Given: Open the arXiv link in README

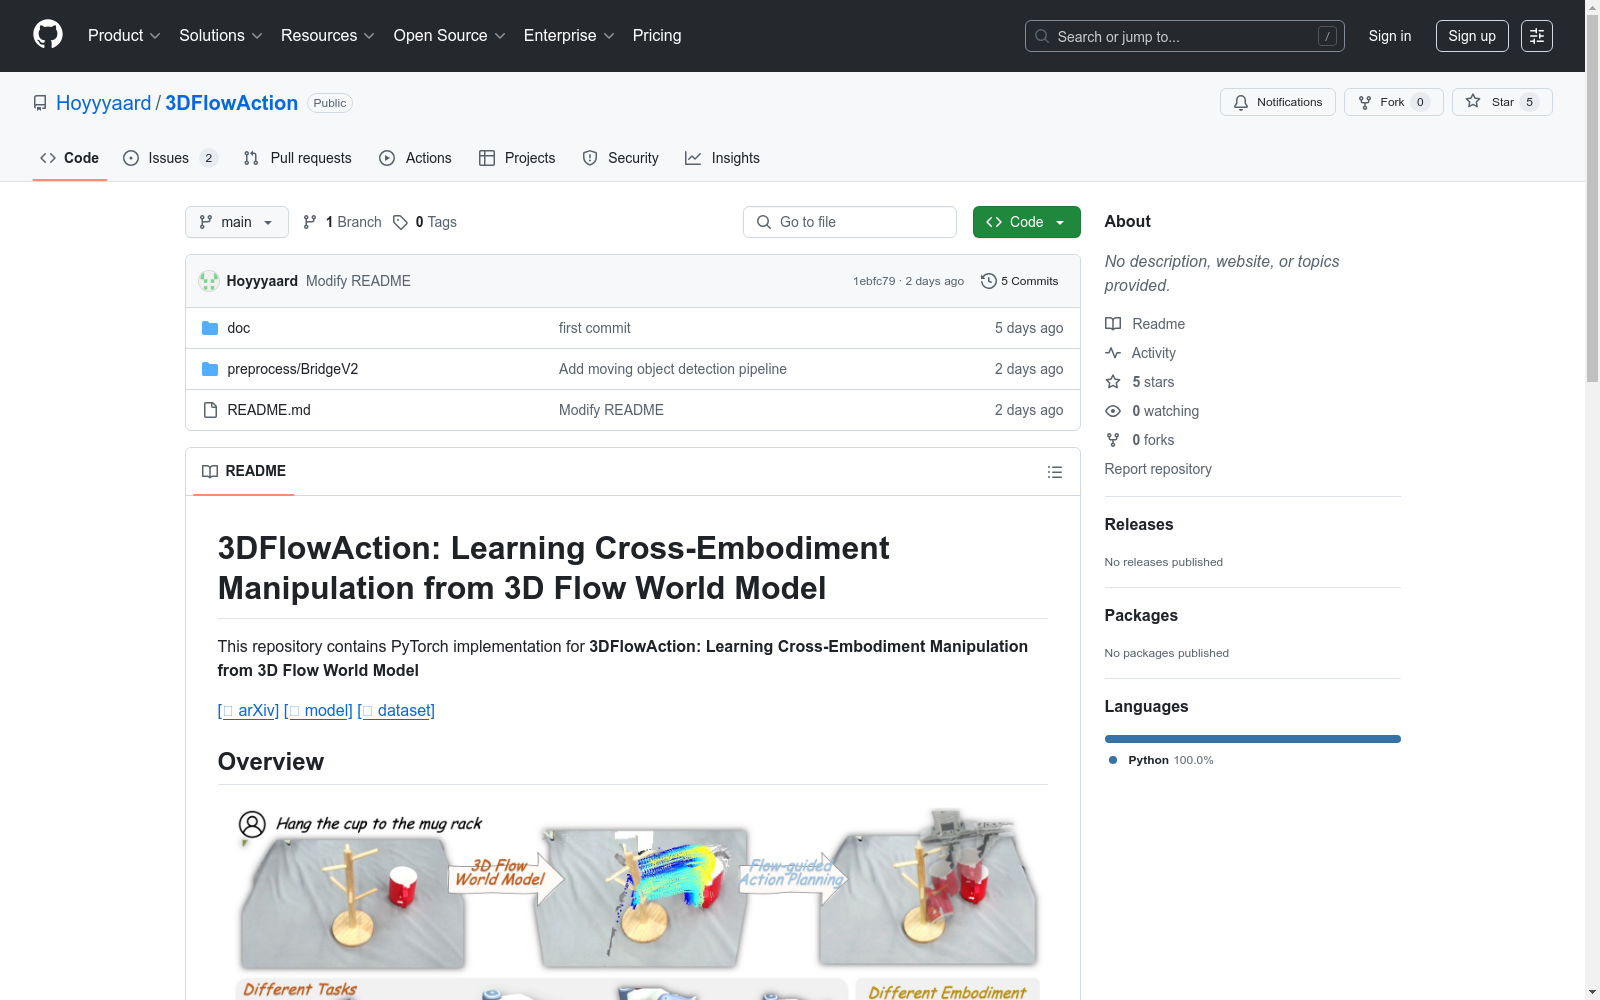Looking at the screenshot, I should click(x=248, y=710).
